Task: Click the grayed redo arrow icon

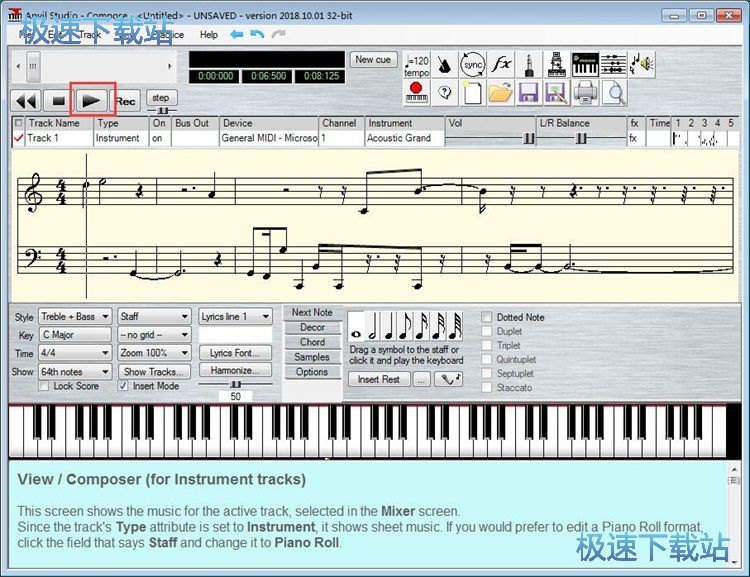Action: 278,34
